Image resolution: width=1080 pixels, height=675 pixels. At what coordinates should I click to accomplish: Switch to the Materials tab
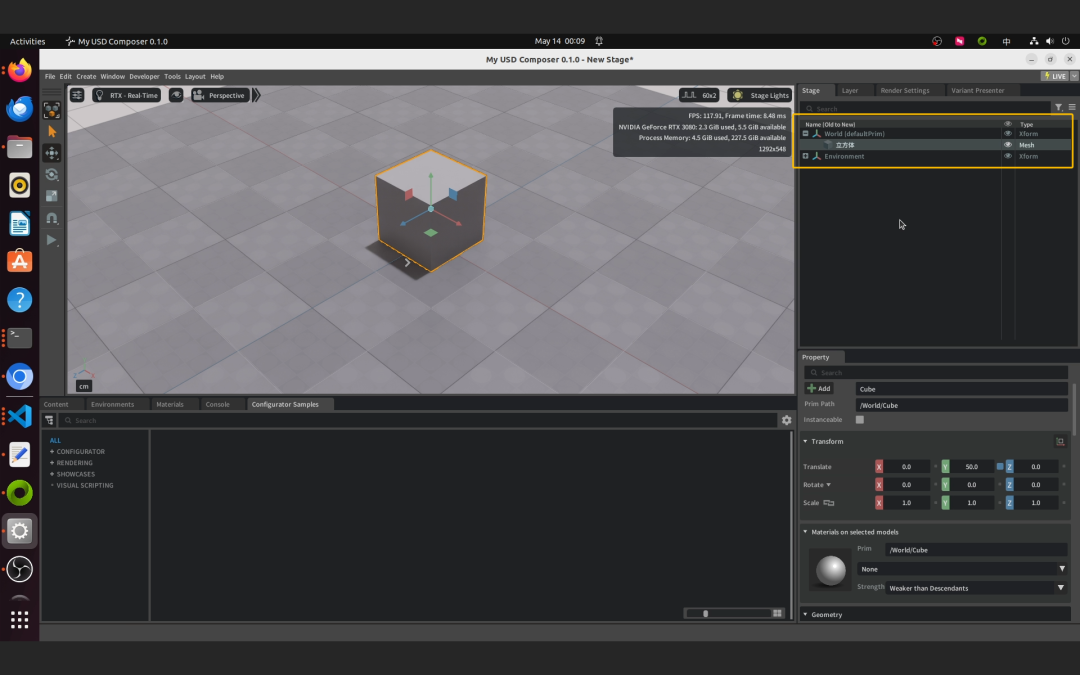coord(169,404)
